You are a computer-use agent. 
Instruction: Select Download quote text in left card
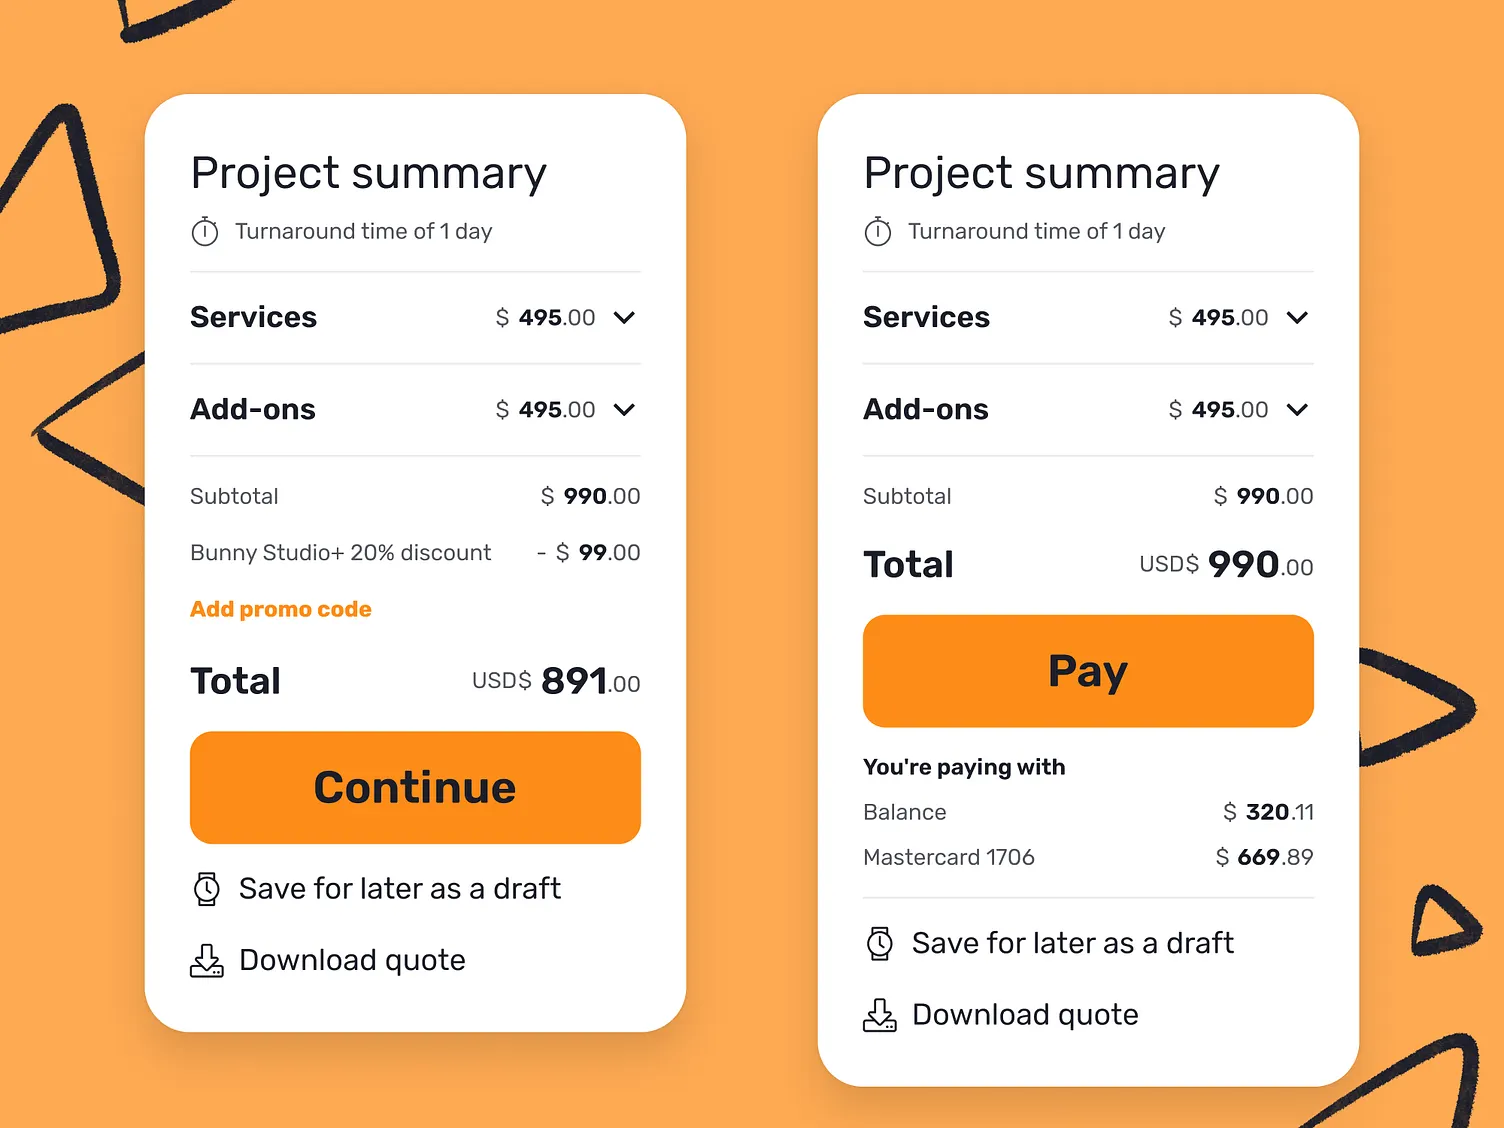pos(352,961)
